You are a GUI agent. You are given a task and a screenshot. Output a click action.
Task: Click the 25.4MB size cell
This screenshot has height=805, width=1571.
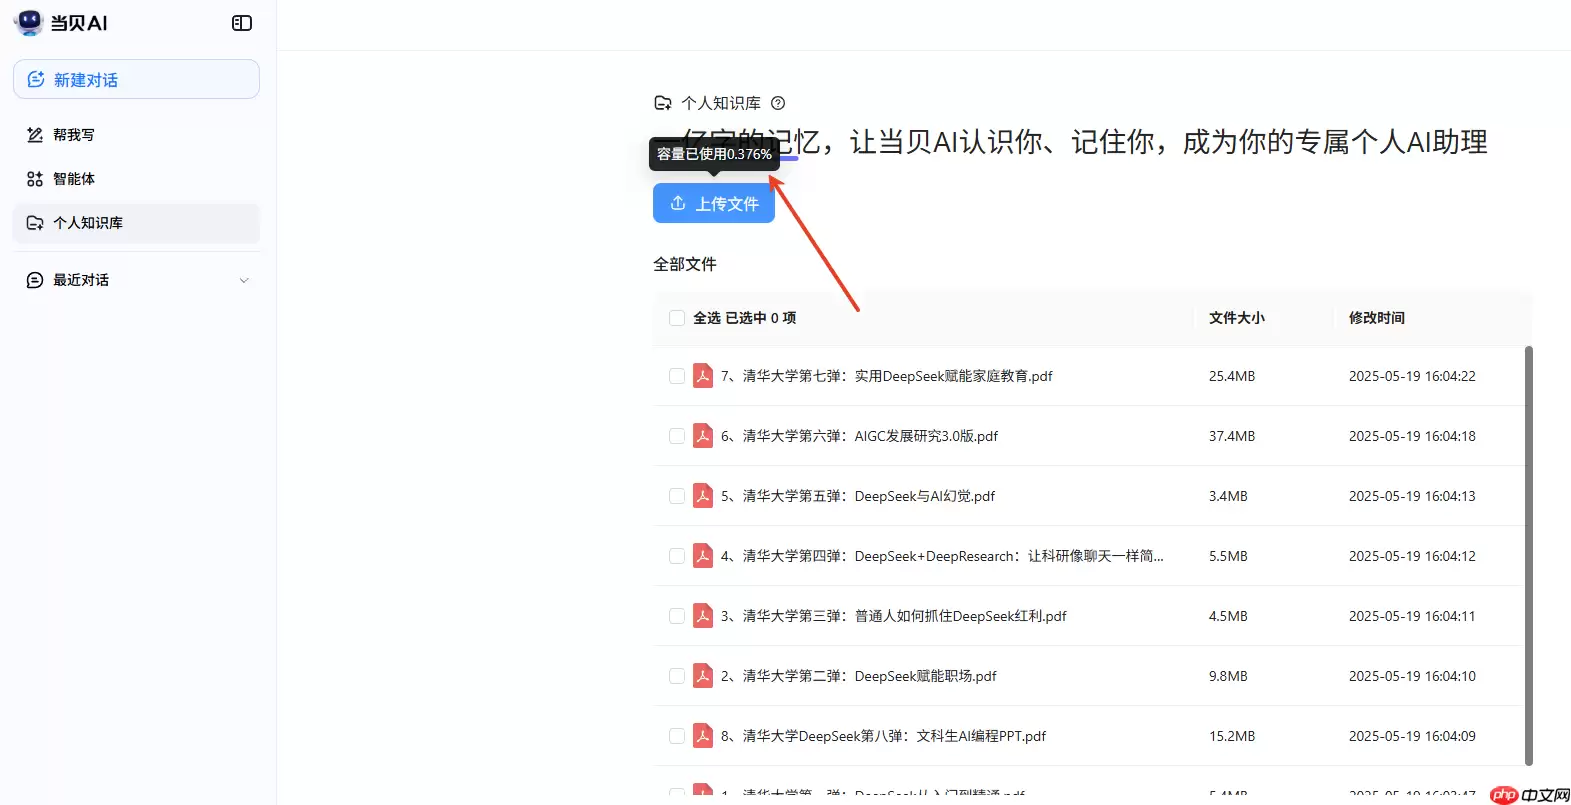click(1232, 376)
